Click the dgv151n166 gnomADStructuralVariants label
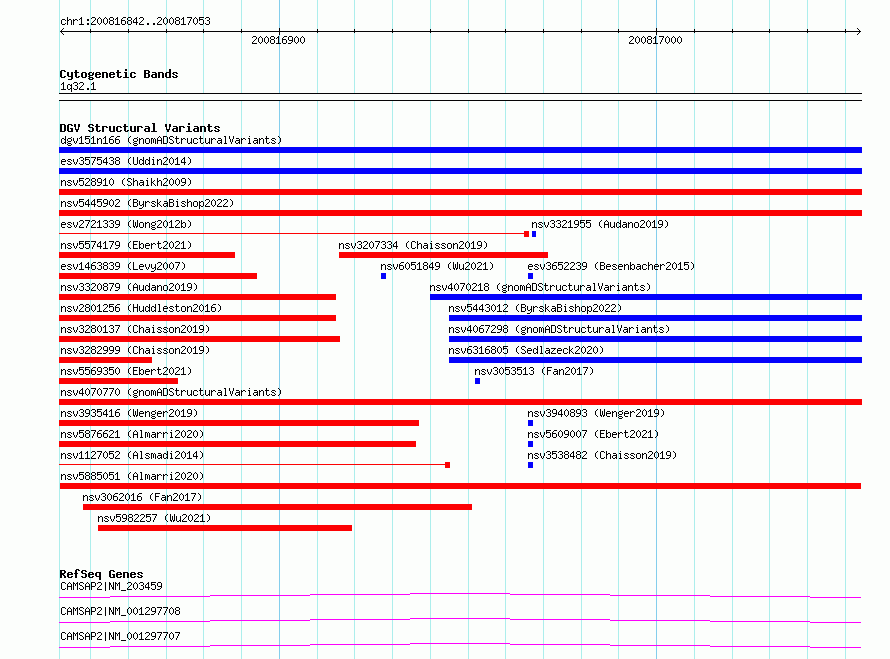Screen dimensions: 890x659 [171, 140]
